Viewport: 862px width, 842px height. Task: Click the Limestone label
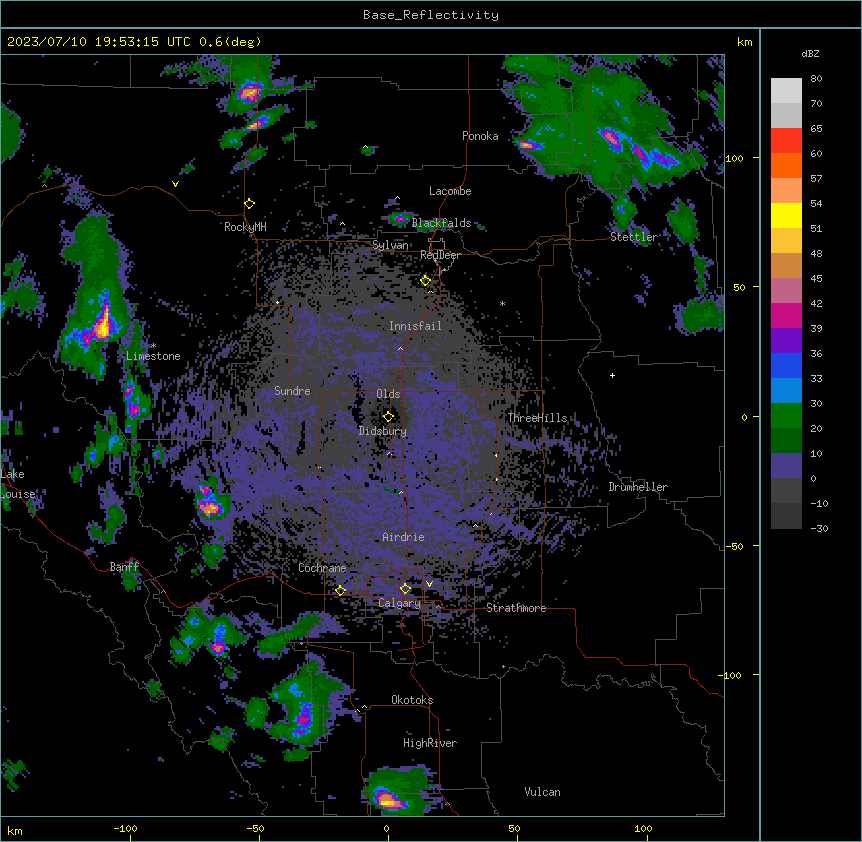tap(153, 356)
